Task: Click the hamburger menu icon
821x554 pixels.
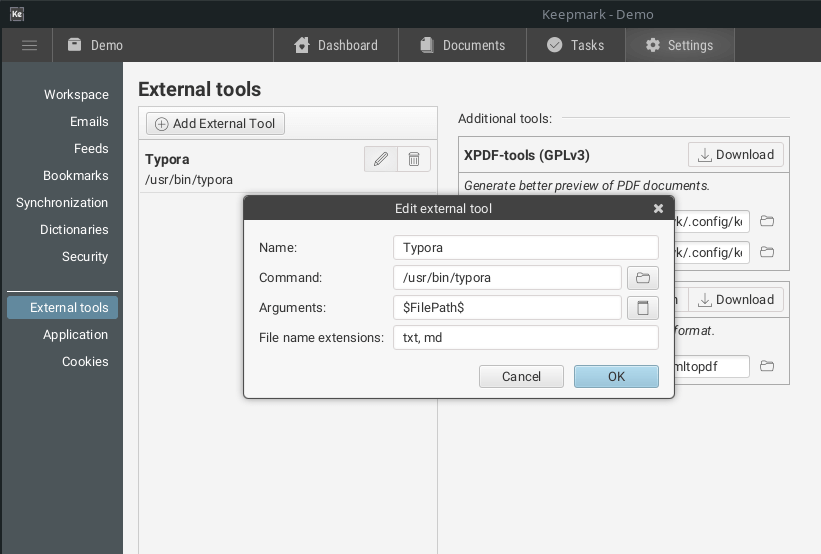Action: coord(29,45)
